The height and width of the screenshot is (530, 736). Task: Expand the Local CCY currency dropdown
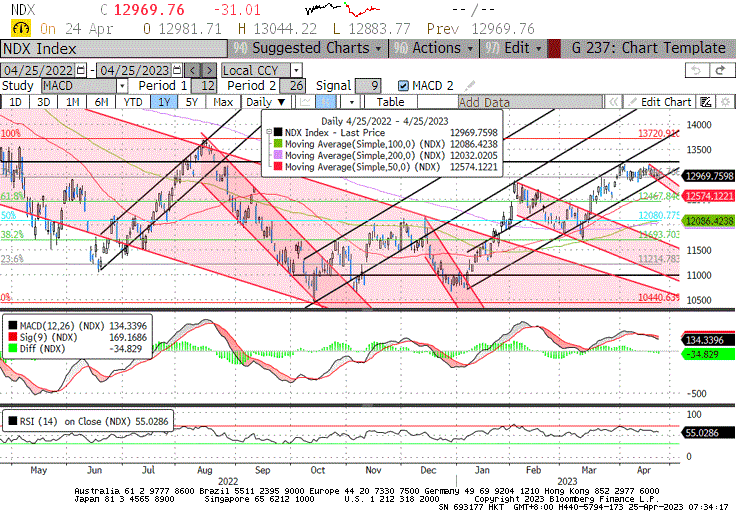[x=296, y=70]
